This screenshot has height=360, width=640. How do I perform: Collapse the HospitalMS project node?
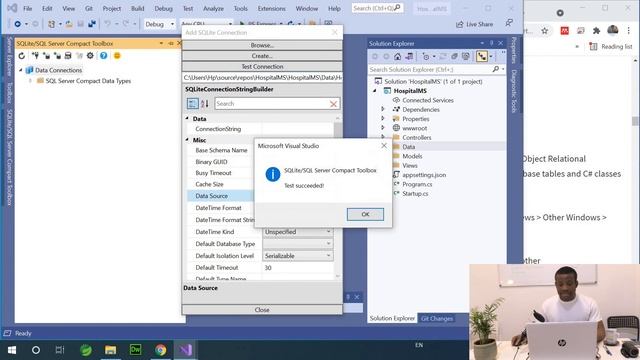coord(375,91)
